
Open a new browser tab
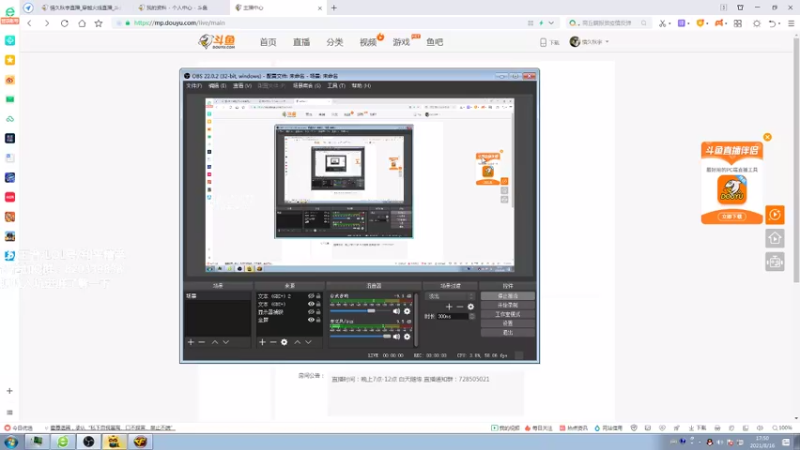(x=334, y=8)
